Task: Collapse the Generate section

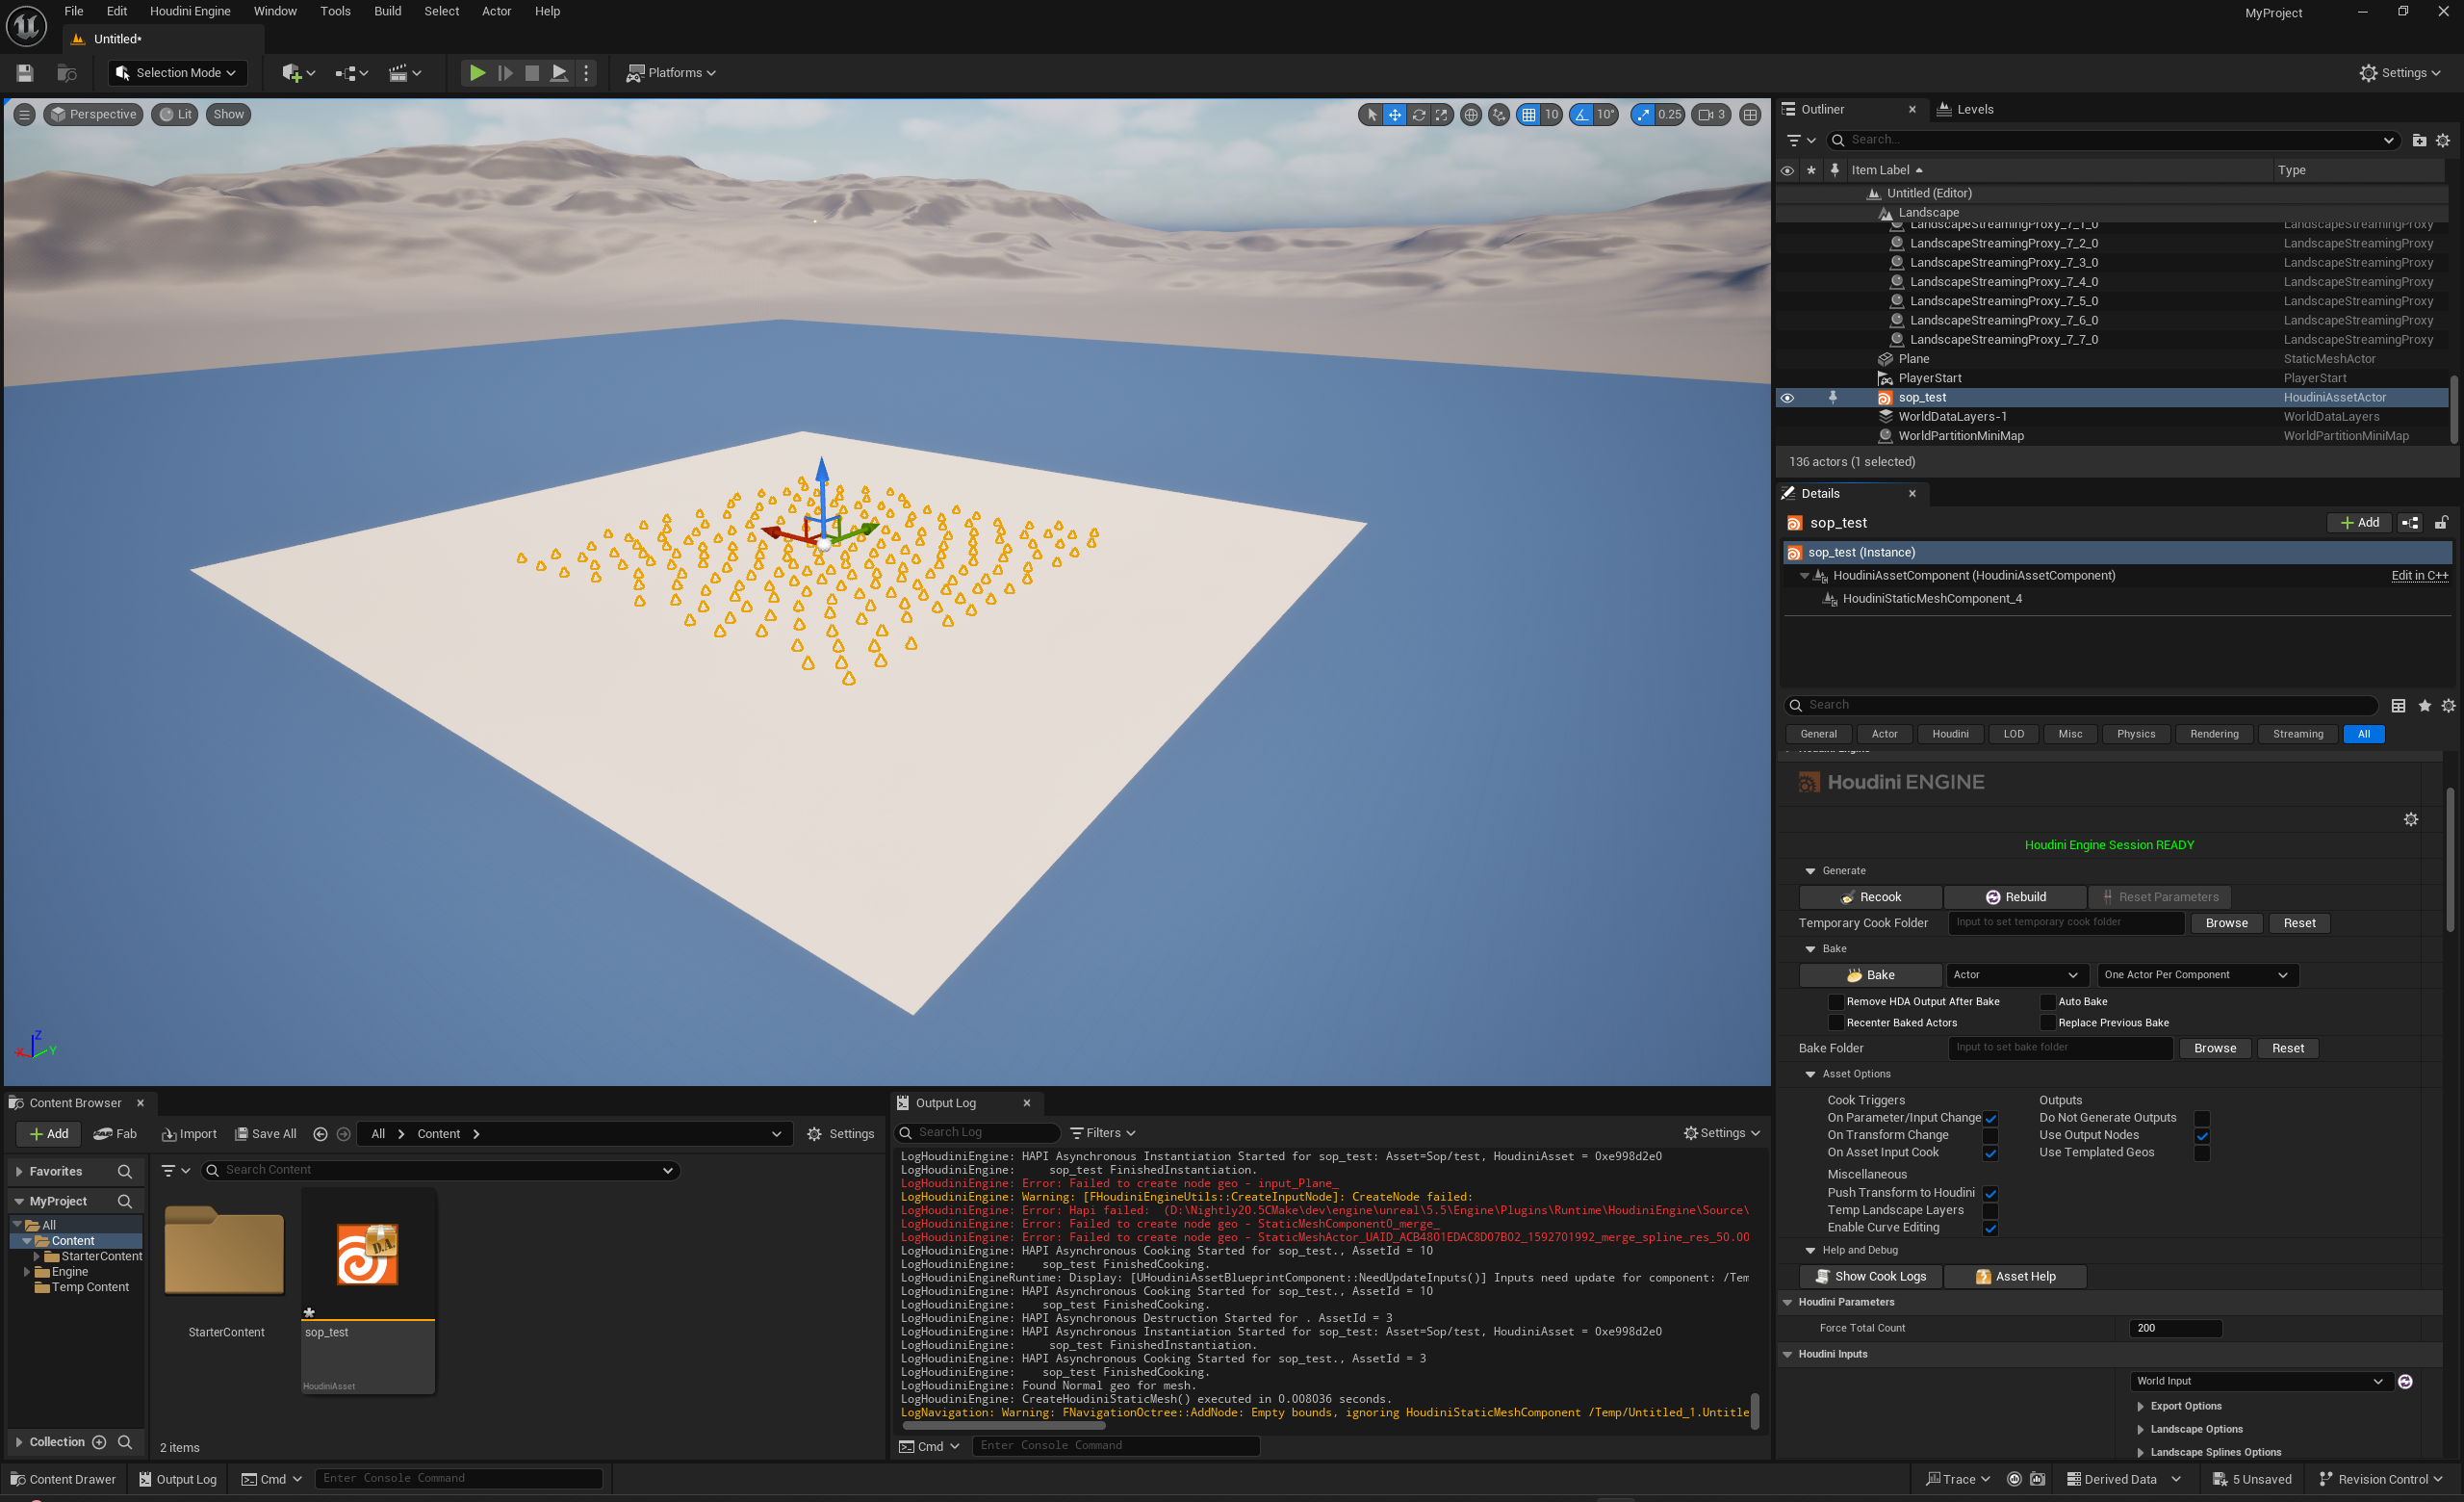Action: click(1810, 872)
